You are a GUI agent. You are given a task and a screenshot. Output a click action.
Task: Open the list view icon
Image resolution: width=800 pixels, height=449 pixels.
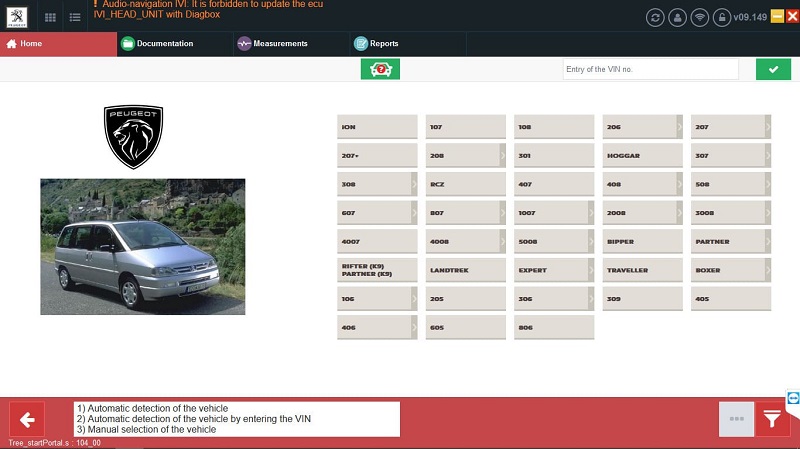coord(75,17)
